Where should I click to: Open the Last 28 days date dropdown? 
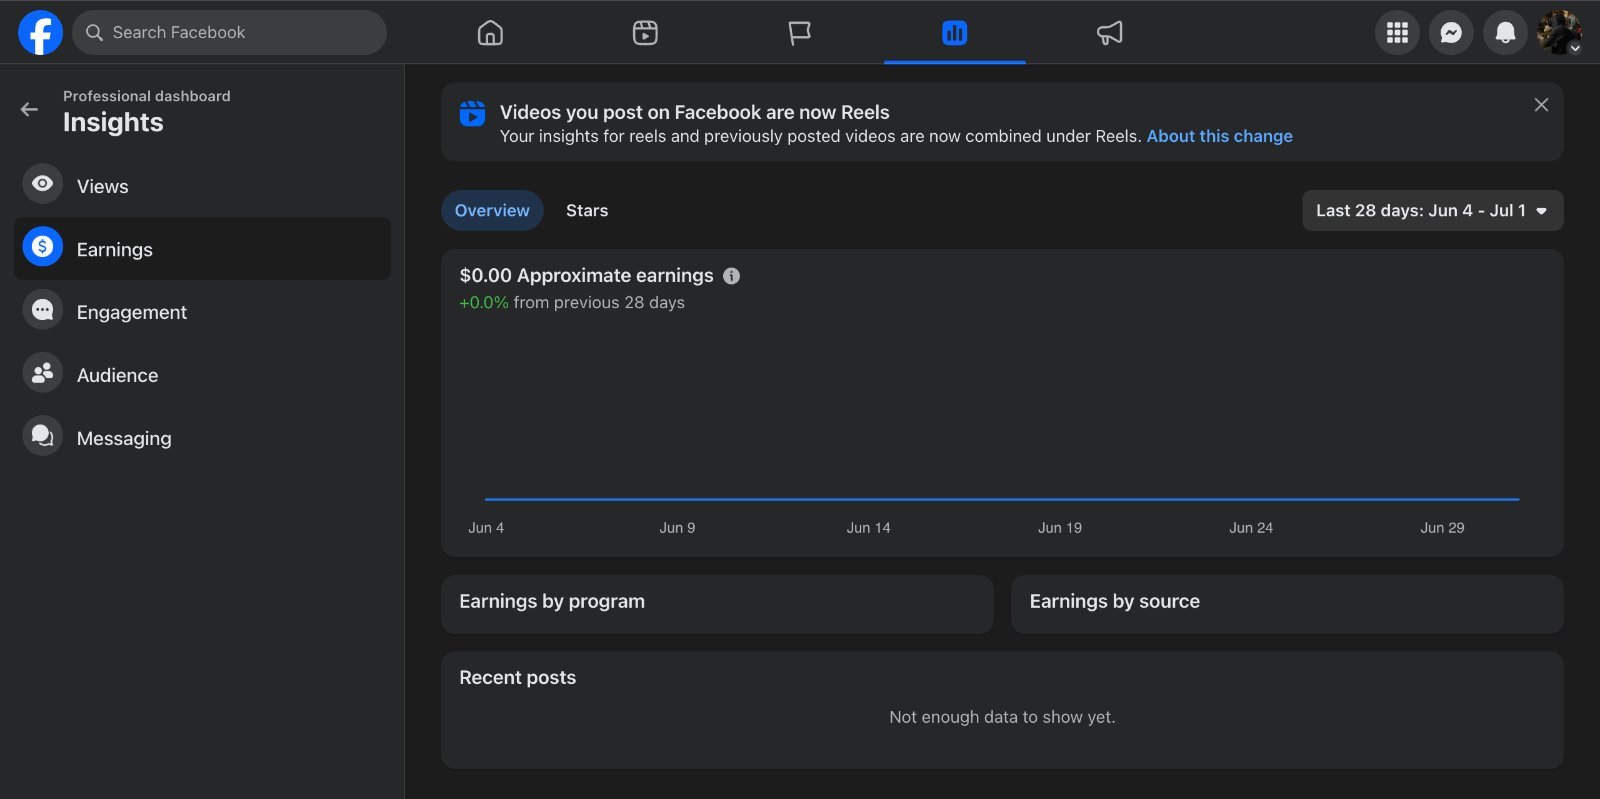tap(1432, 211)
